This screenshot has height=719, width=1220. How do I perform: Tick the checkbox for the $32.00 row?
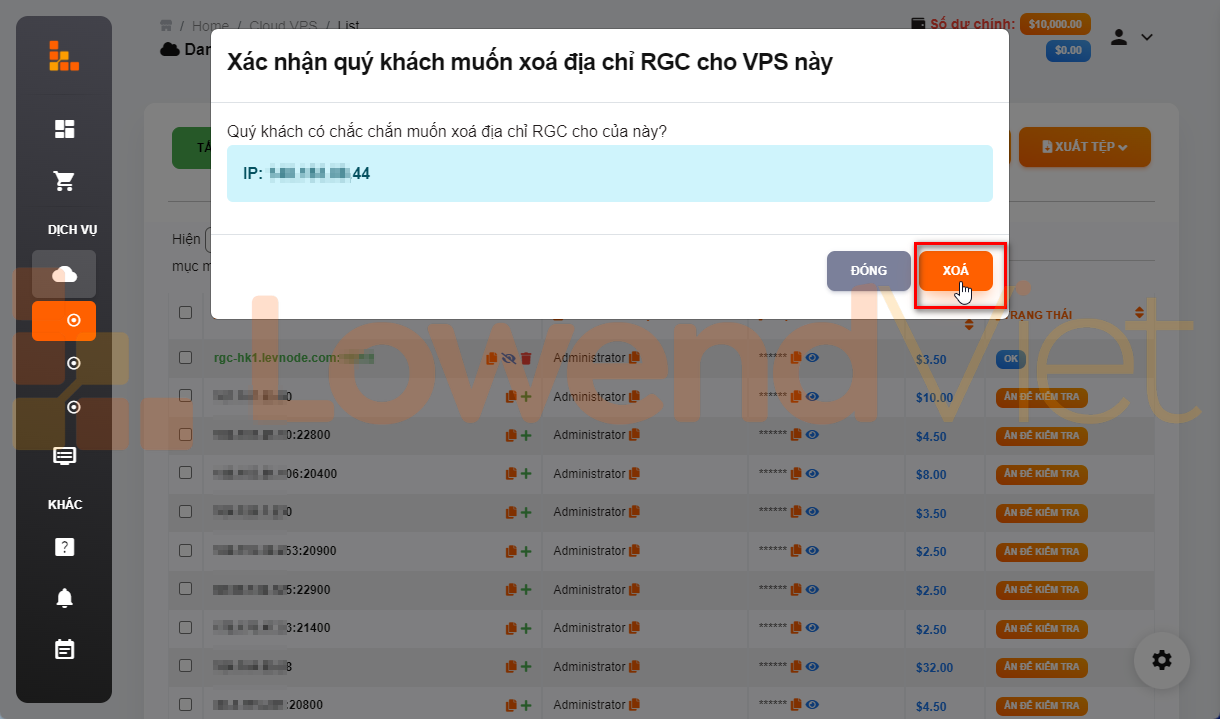185,666
